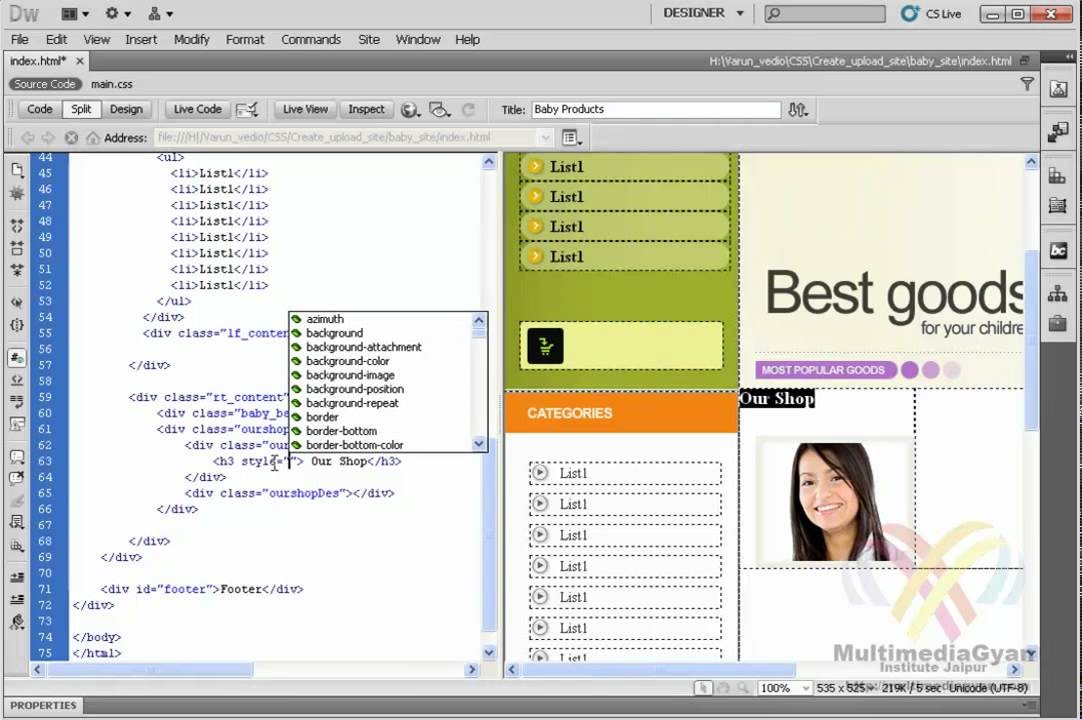Open the File menu
This screenshot has width=1082, height=720.
[x=19, y=39]
